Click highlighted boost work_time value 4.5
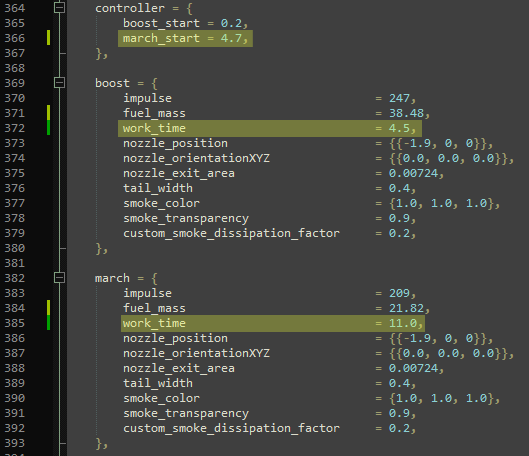The height and width of the screenshot is (456, 529). pos(399,128)
